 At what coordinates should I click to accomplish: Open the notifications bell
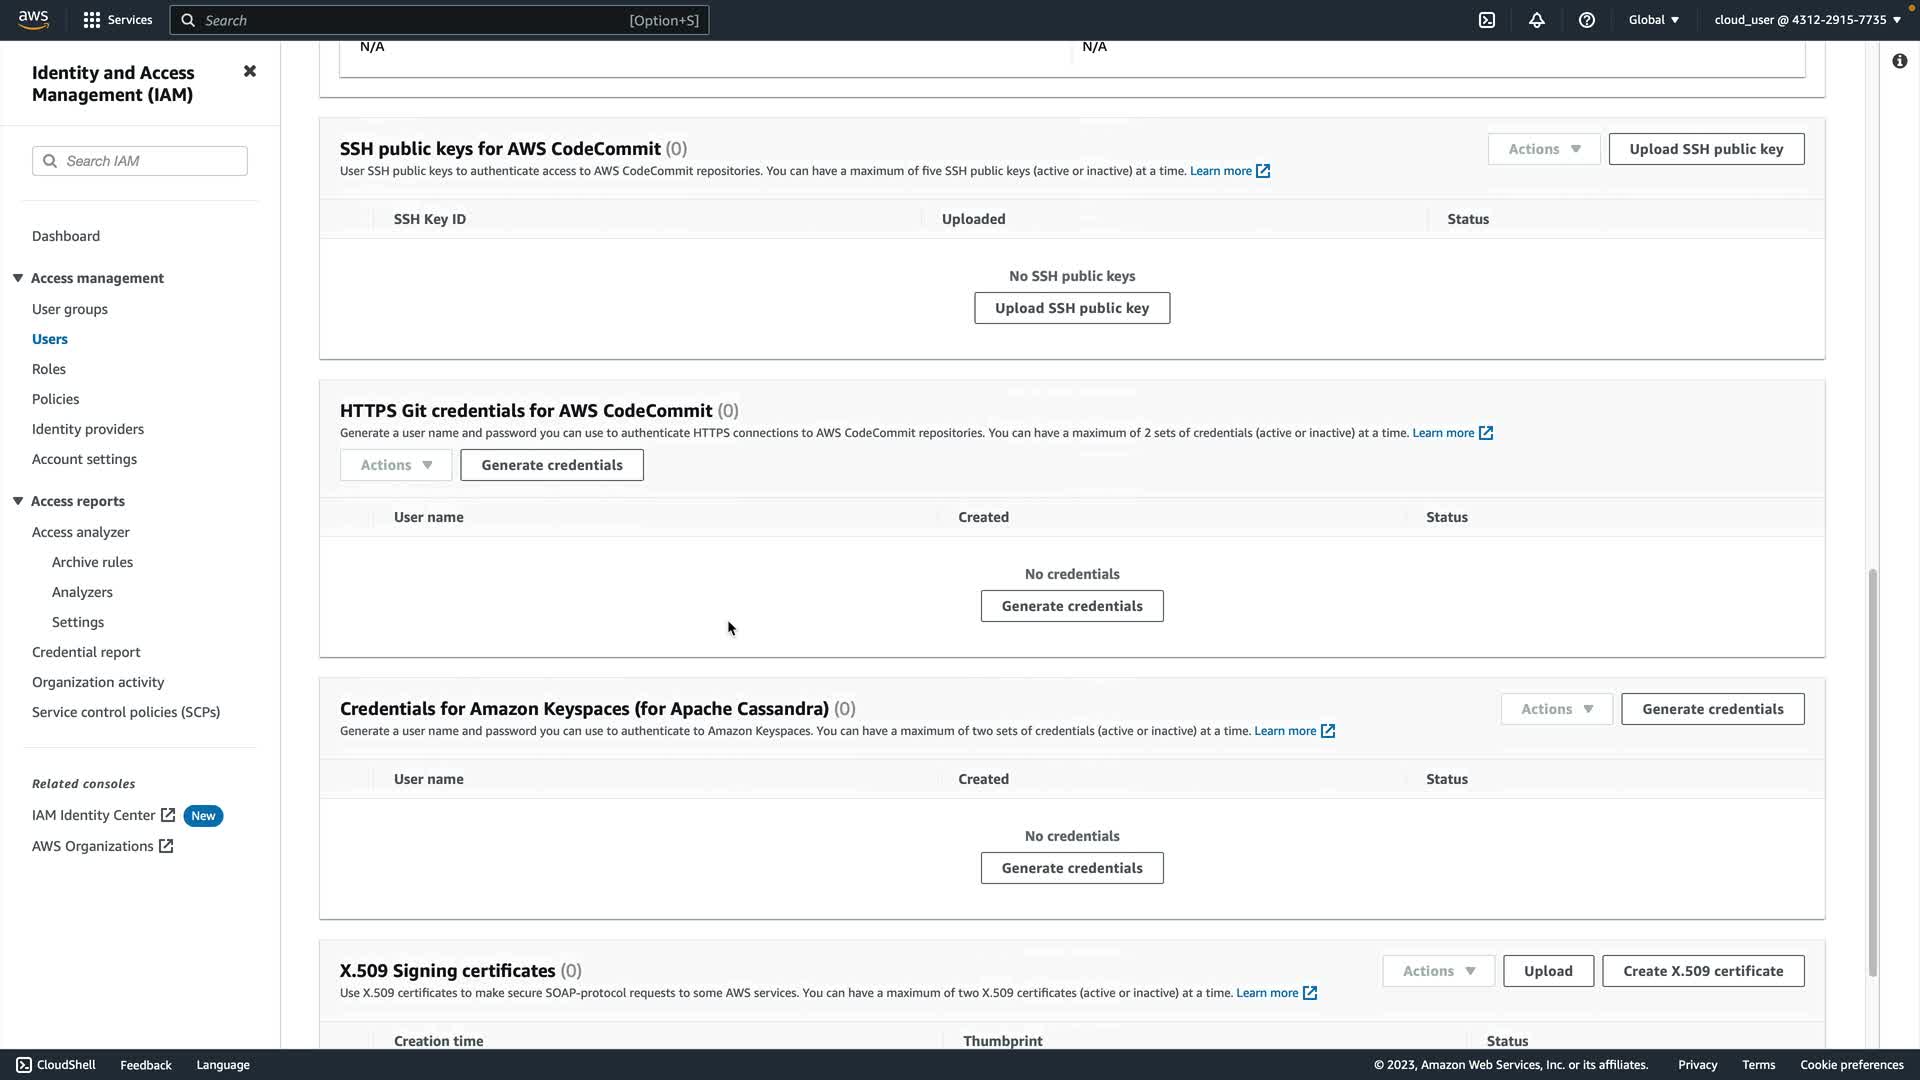click(x=1537, y=20)
